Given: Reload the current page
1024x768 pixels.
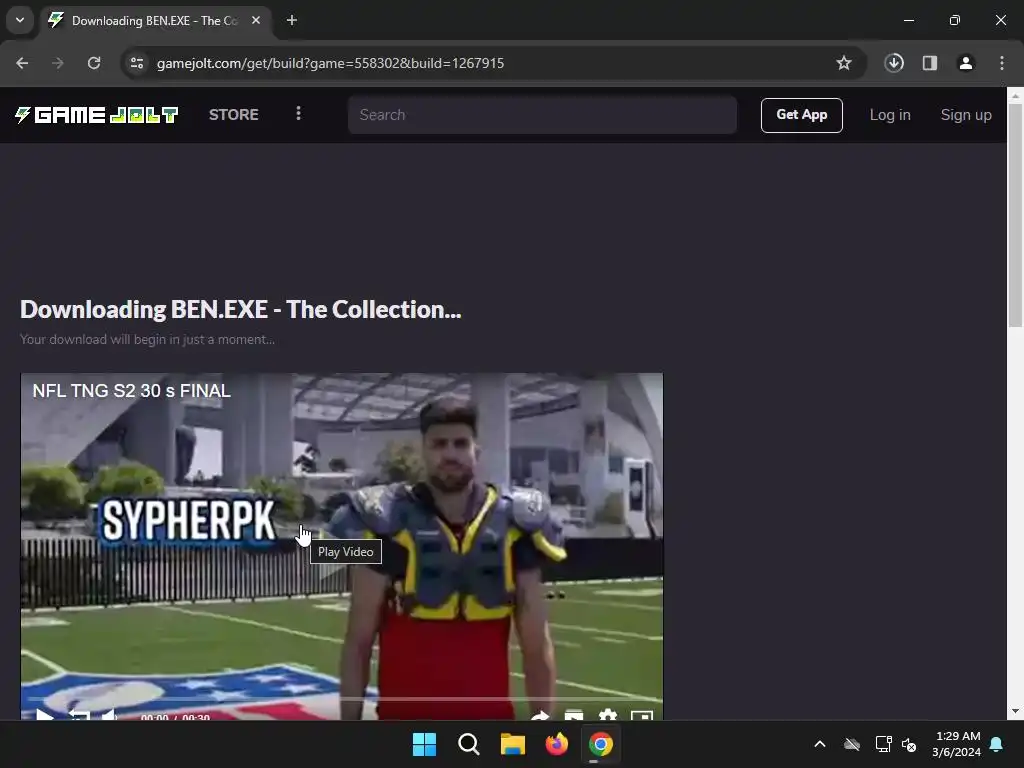Looking at the screenshot, I should coord(94,63).
